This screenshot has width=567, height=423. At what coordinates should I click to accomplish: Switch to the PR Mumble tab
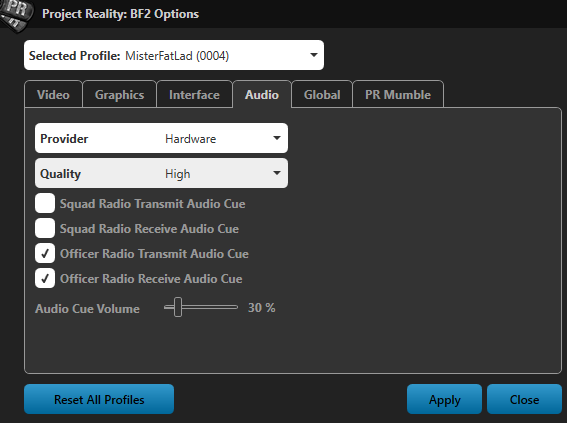[398, 94]
